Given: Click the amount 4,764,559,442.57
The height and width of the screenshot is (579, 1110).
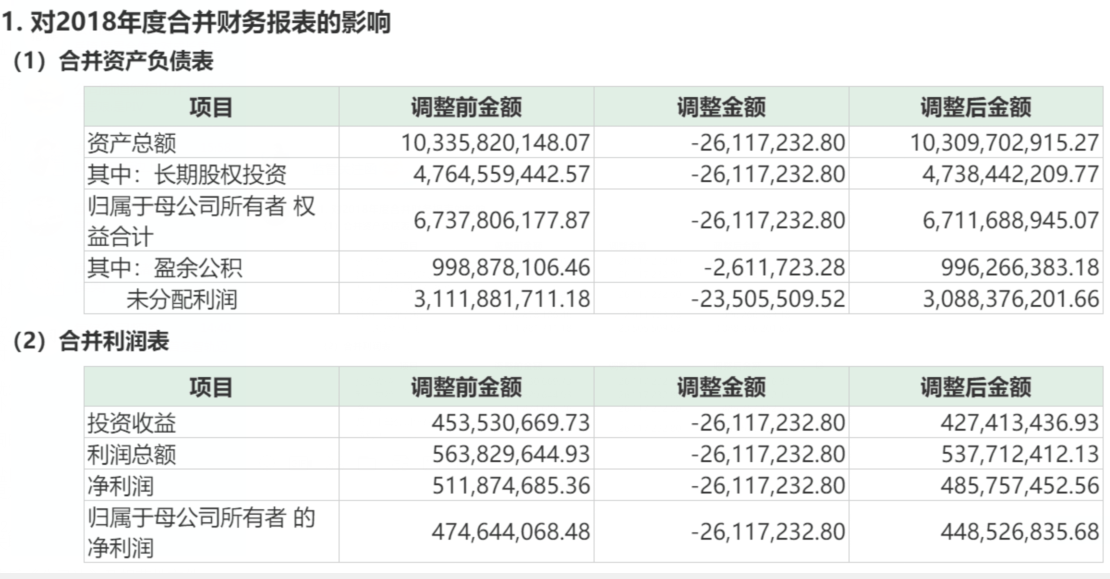Looking at the screenshot, I should [501, 175].
